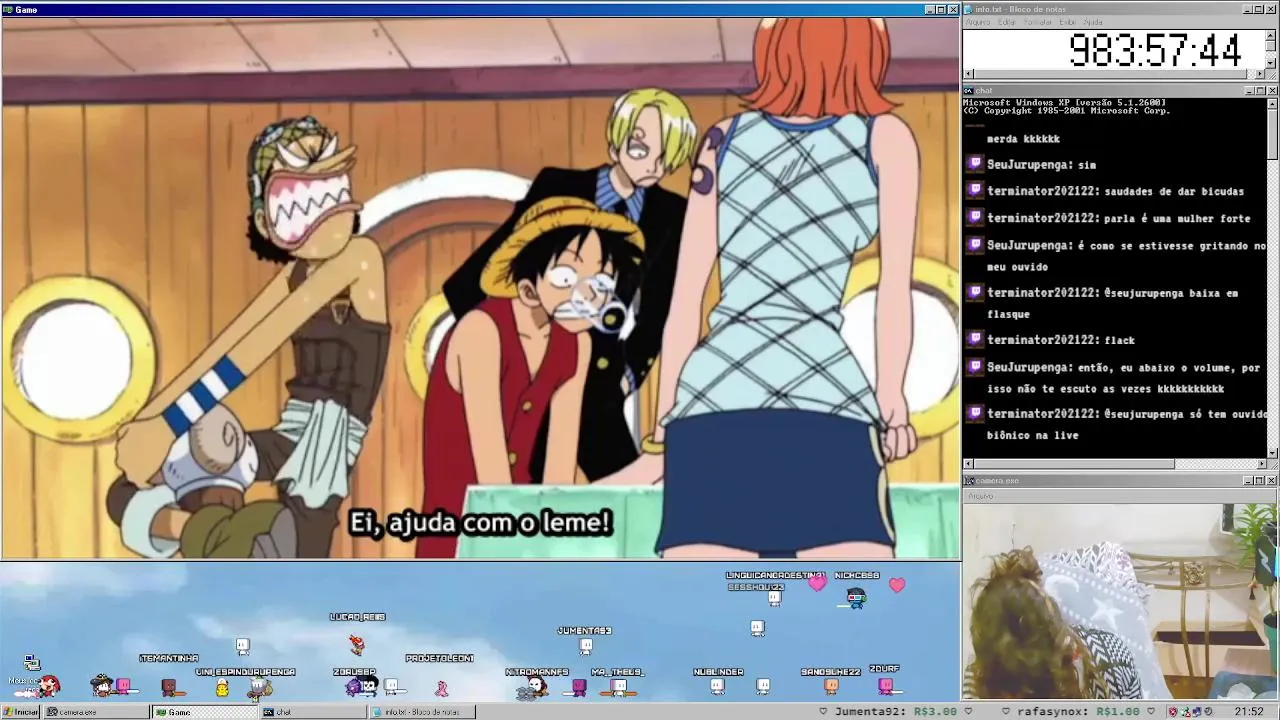The width and height of the screenshot is (1280, 720).
Task: Switch to Game in the taskbar
Action: (x=205, y=712)
